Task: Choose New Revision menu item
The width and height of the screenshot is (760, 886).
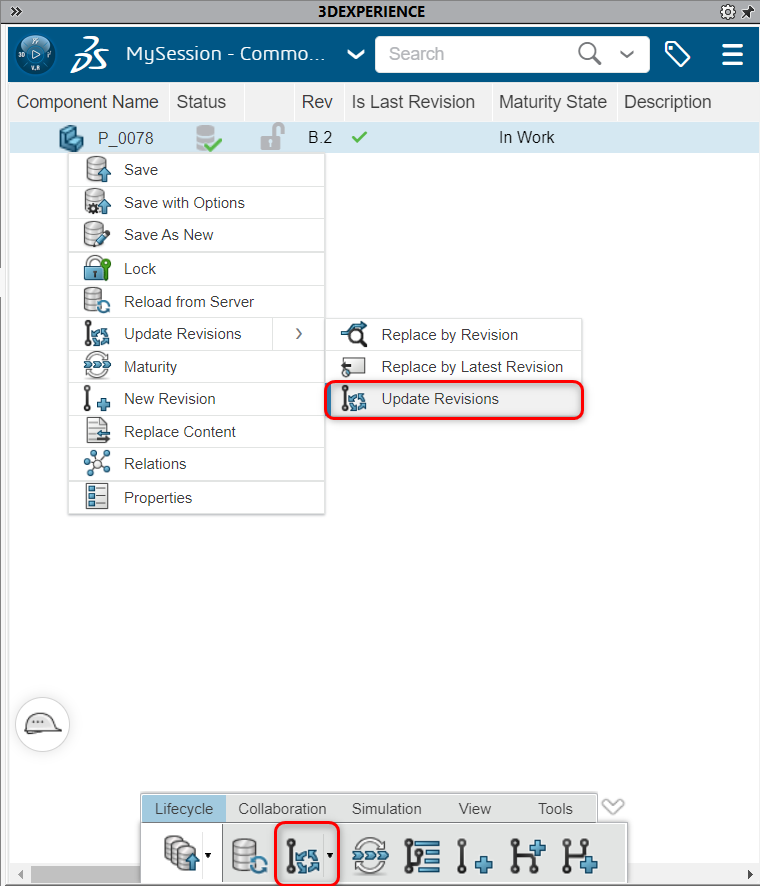Action: point(196,399)
